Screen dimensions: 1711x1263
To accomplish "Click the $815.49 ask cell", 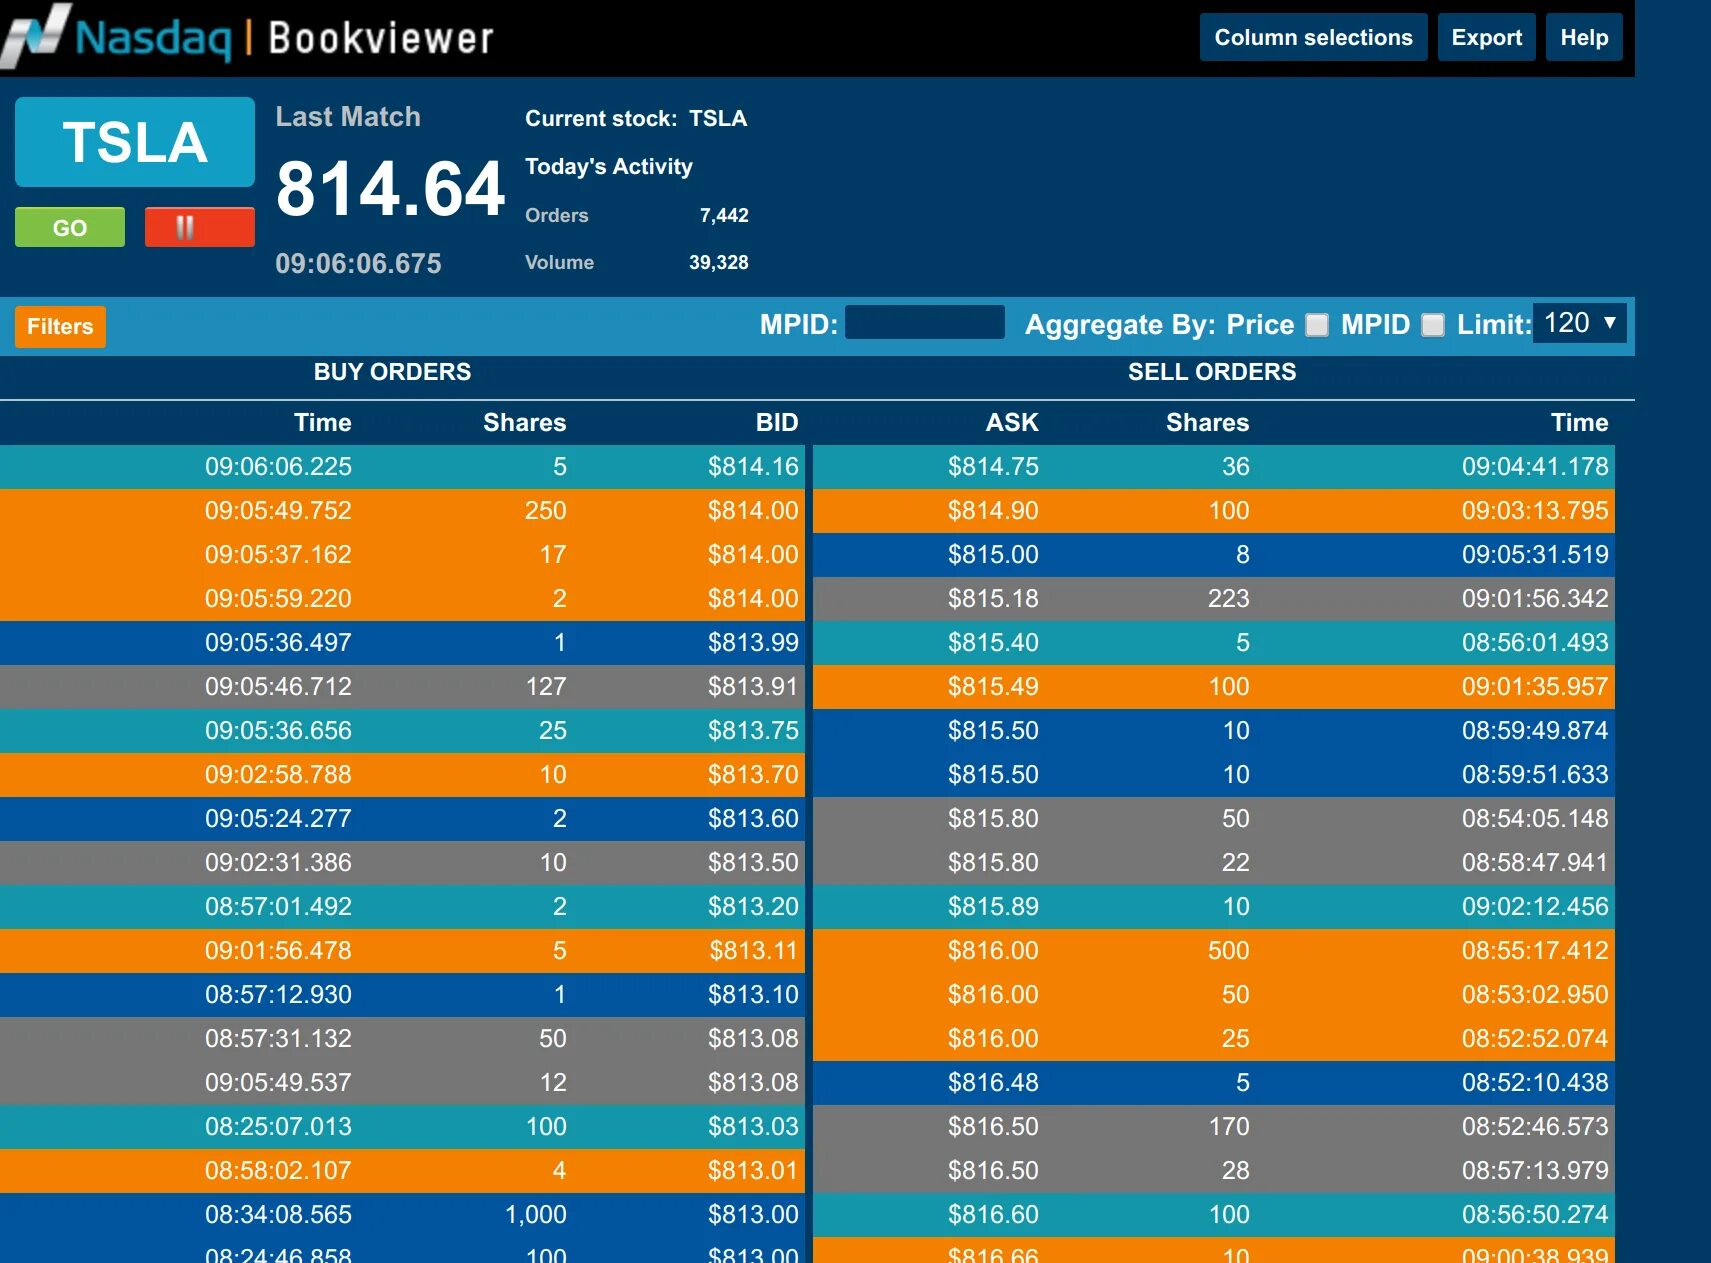I will pyautogui.click(x=993, y=686).
